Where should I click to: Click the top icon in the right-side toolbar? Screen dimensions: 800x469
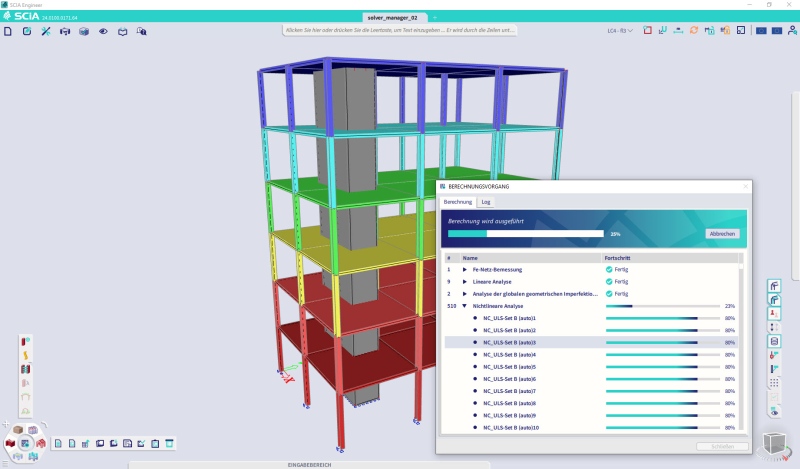click(x=774, y=286)
